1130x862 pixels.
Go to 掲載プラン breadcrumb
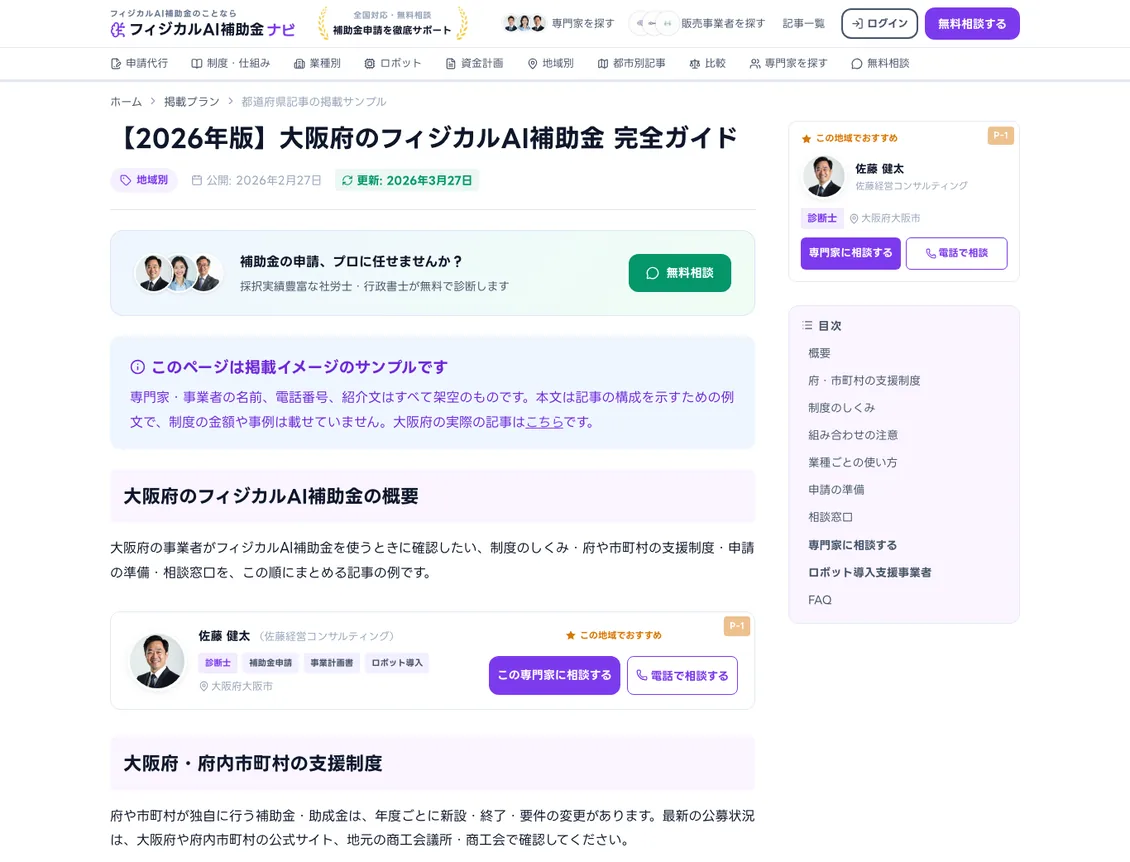[x=192, y=102]
